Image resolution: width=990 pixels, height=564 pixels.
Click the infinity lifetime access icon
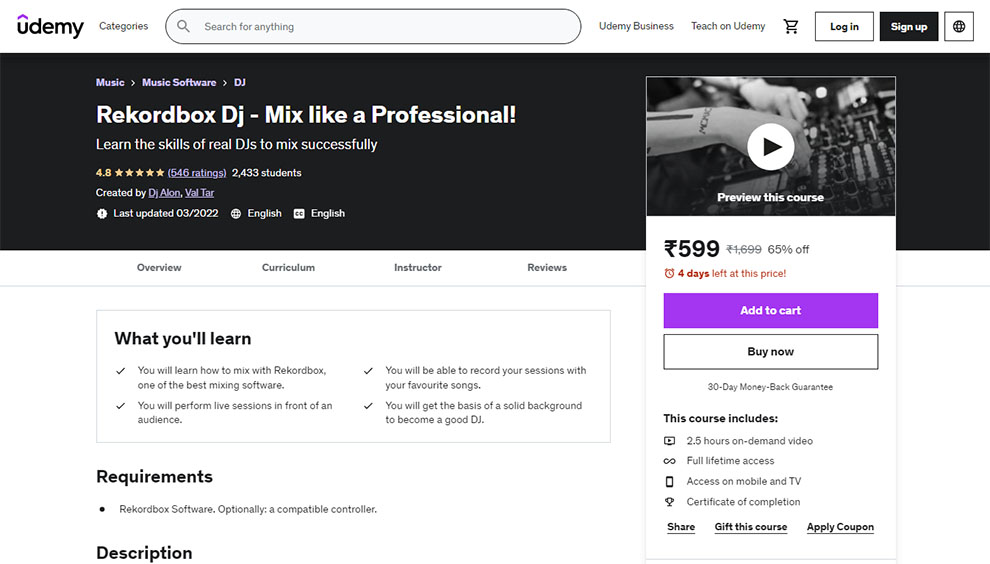pyautogui.click(x=669, y=461)
